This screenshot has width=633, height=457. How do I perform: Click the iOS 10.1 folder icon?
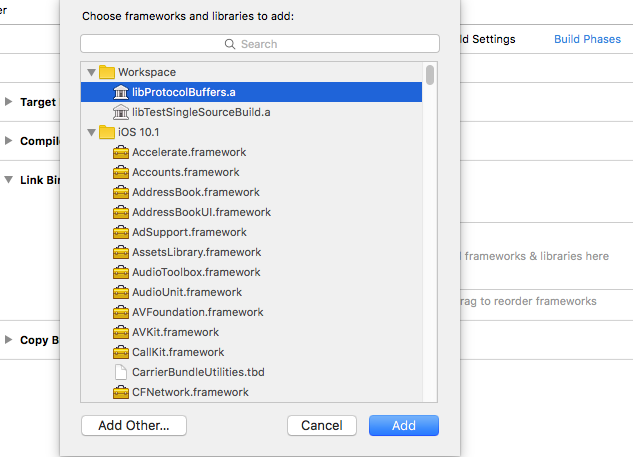(106, 132)
